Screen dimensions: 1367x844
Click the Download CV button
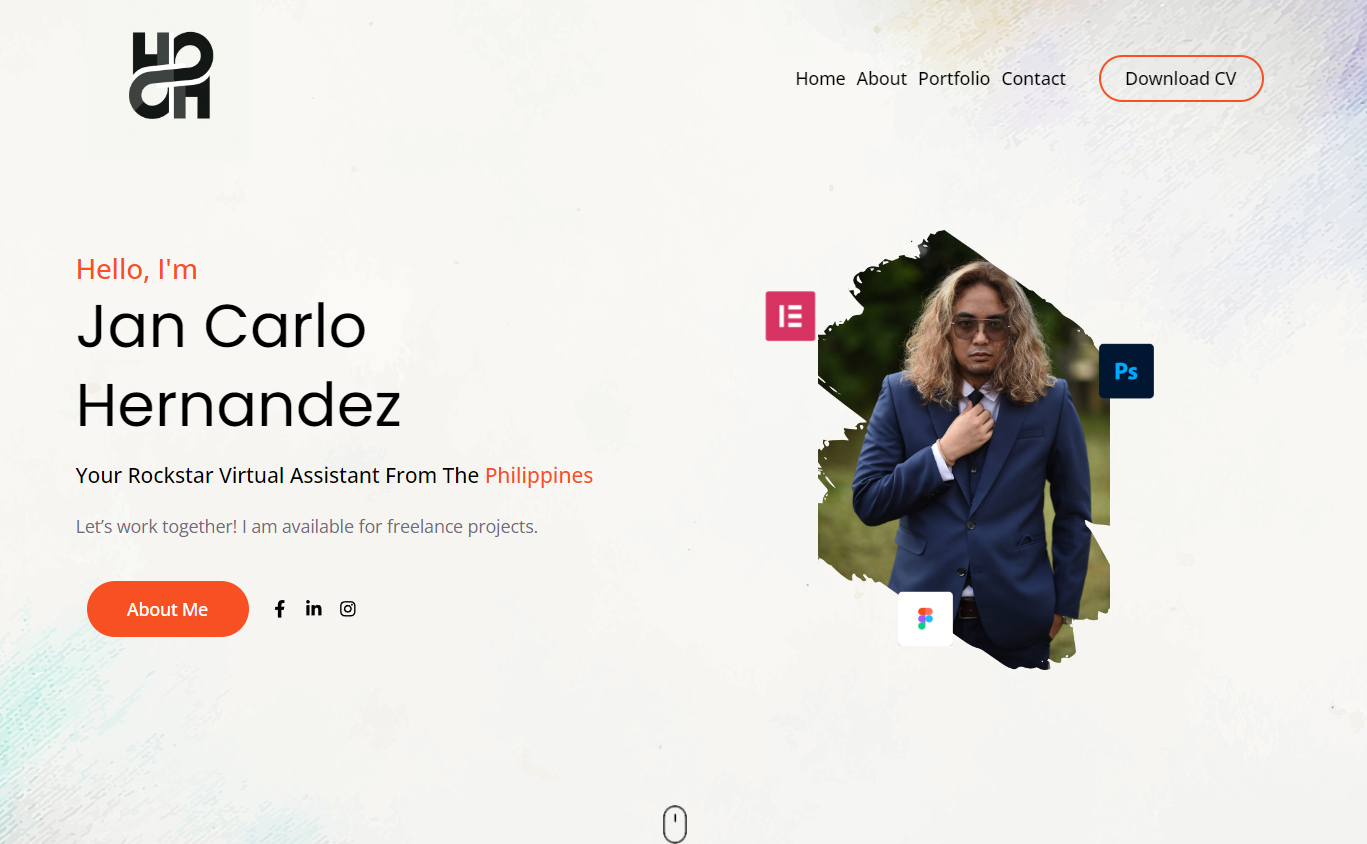click(1181, 79)
